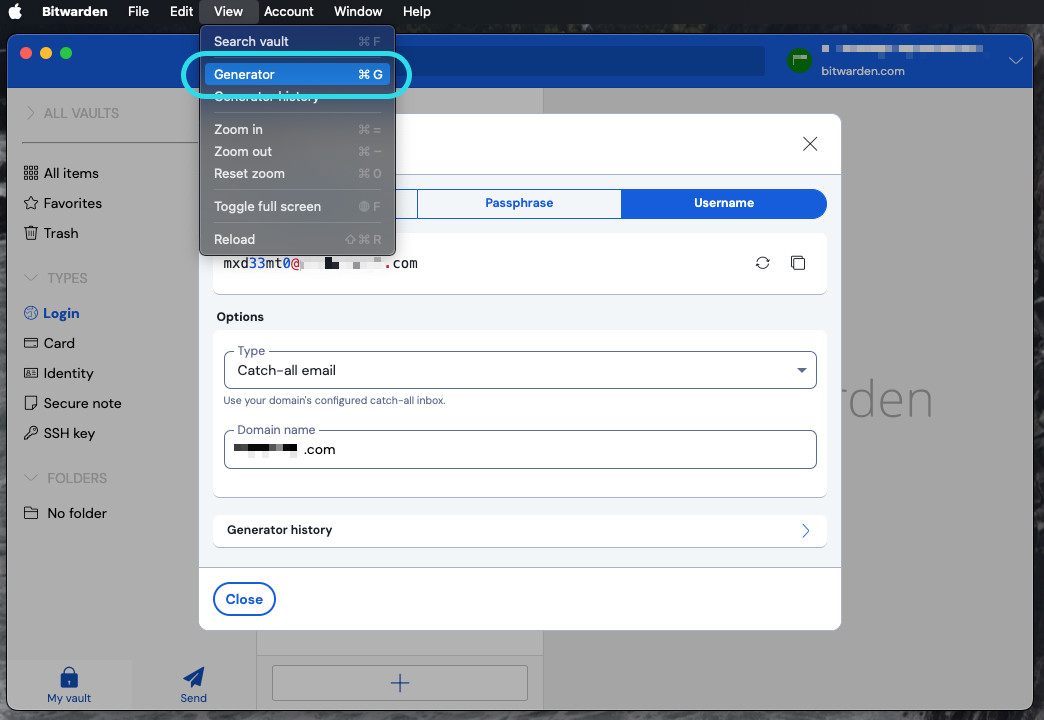Expand Generator history row
Image resolution: width=1044 pixels, height=720 pixels.
tap(519, 530)
